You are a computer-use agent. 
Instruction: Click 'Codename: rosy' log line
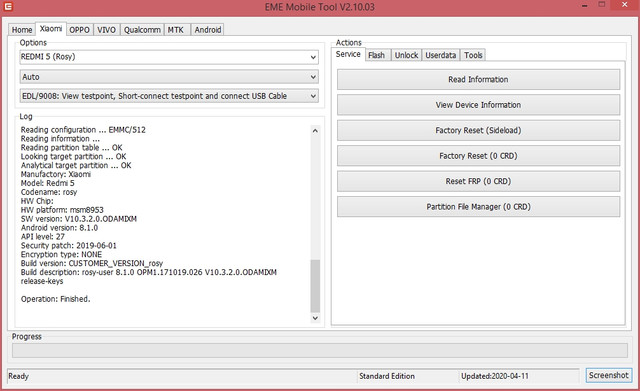(x=49, y=192)
